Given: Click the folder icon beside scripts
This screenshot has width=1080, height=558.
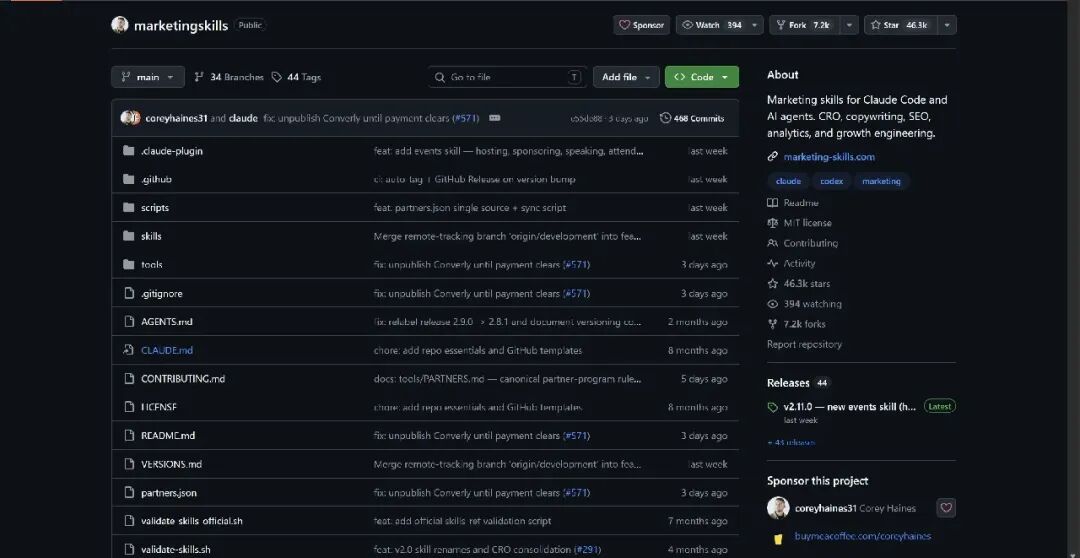Looking at the screenshot, I should click(x=128, y=207).
